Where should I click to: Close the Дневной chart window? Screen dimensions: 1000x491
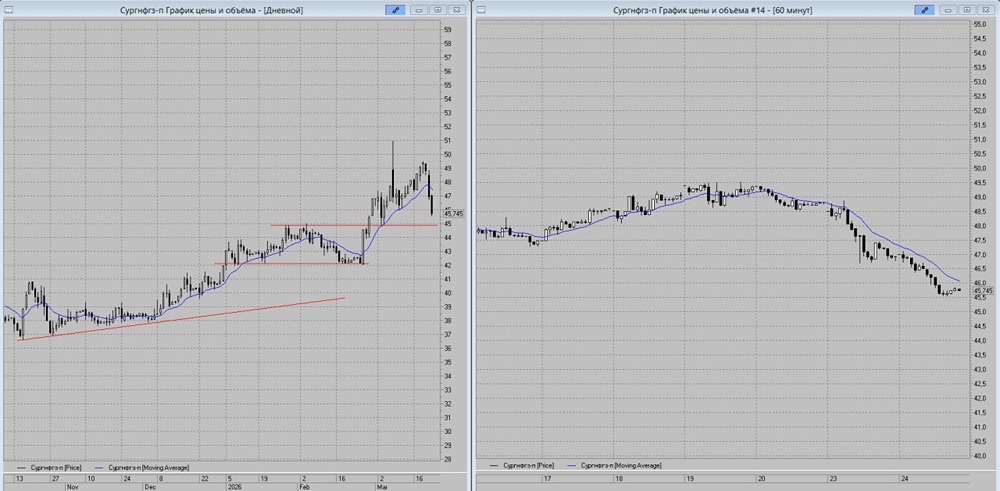tap(457, 10)
